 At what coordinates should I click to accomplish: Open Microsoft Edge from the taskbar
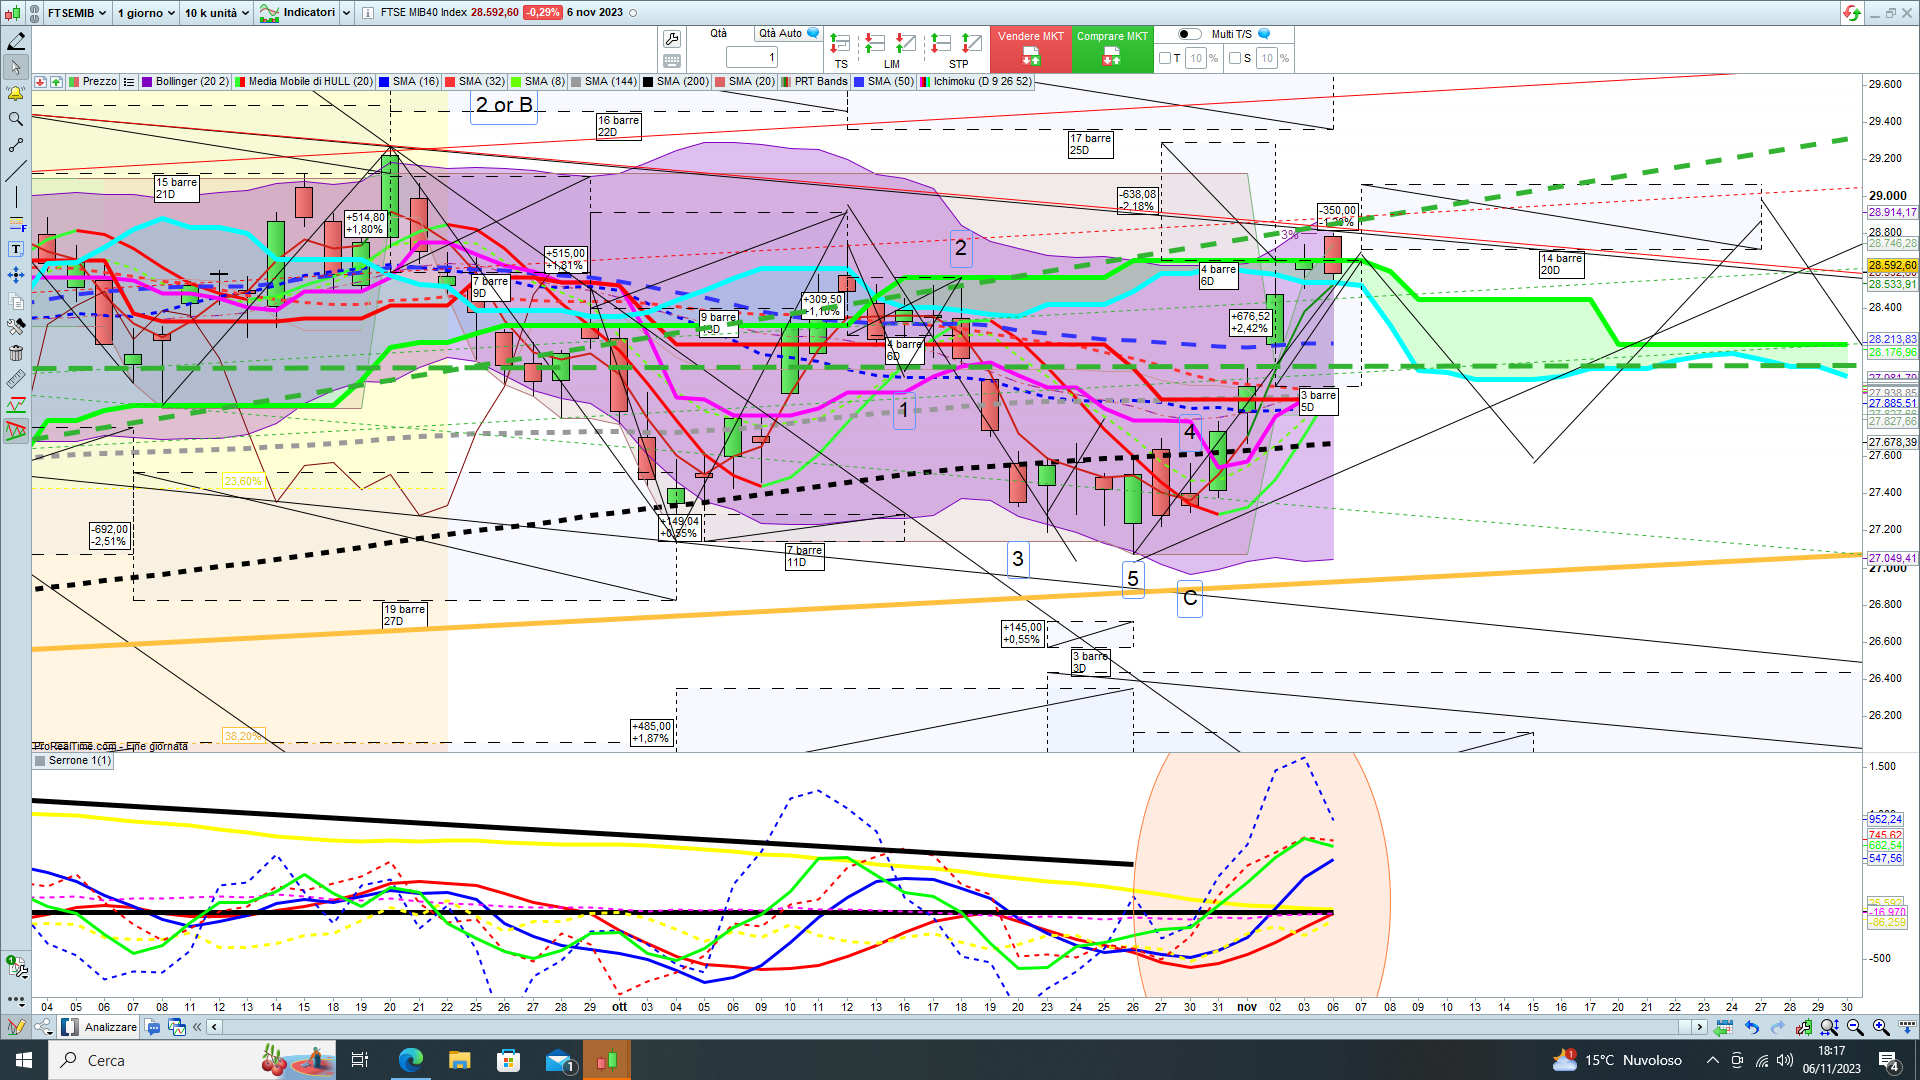tap(410, 1060)
